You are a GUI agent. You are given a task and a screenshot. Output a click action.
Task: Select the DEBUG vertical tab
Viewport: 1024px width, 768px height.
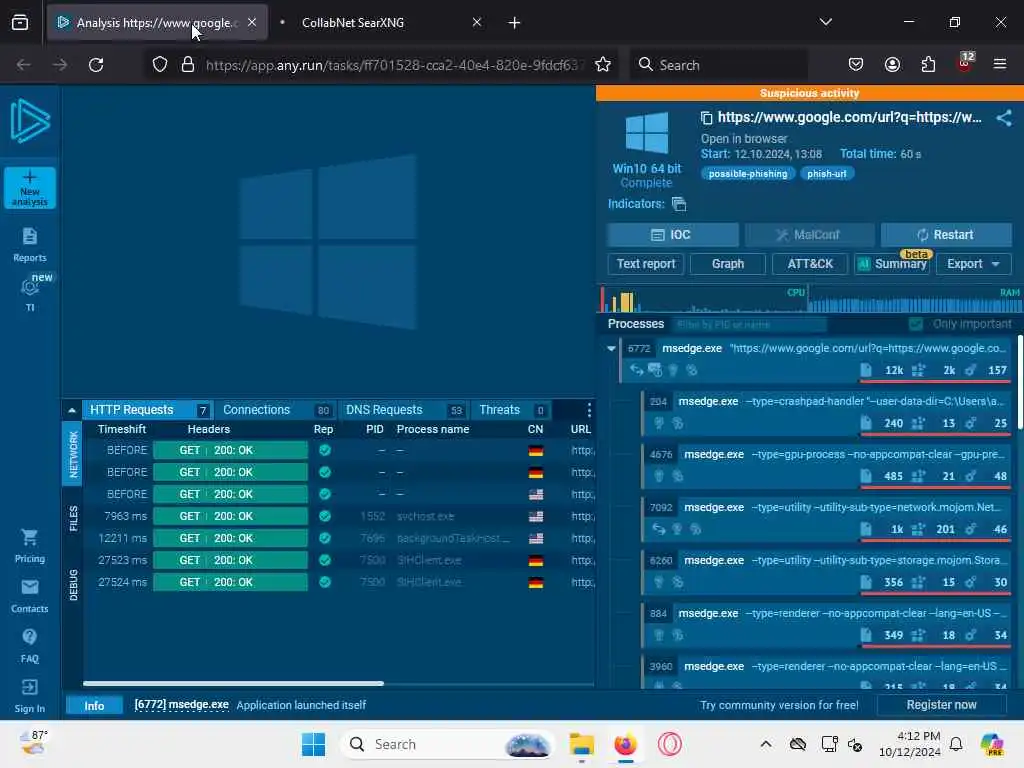click(x=72, y=584)
